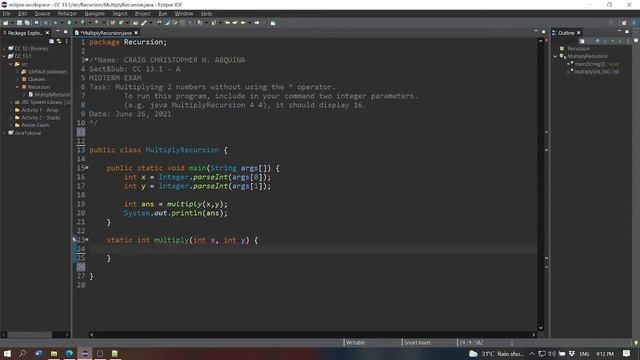
Task: Collapse the src folder
Action: 11,64
